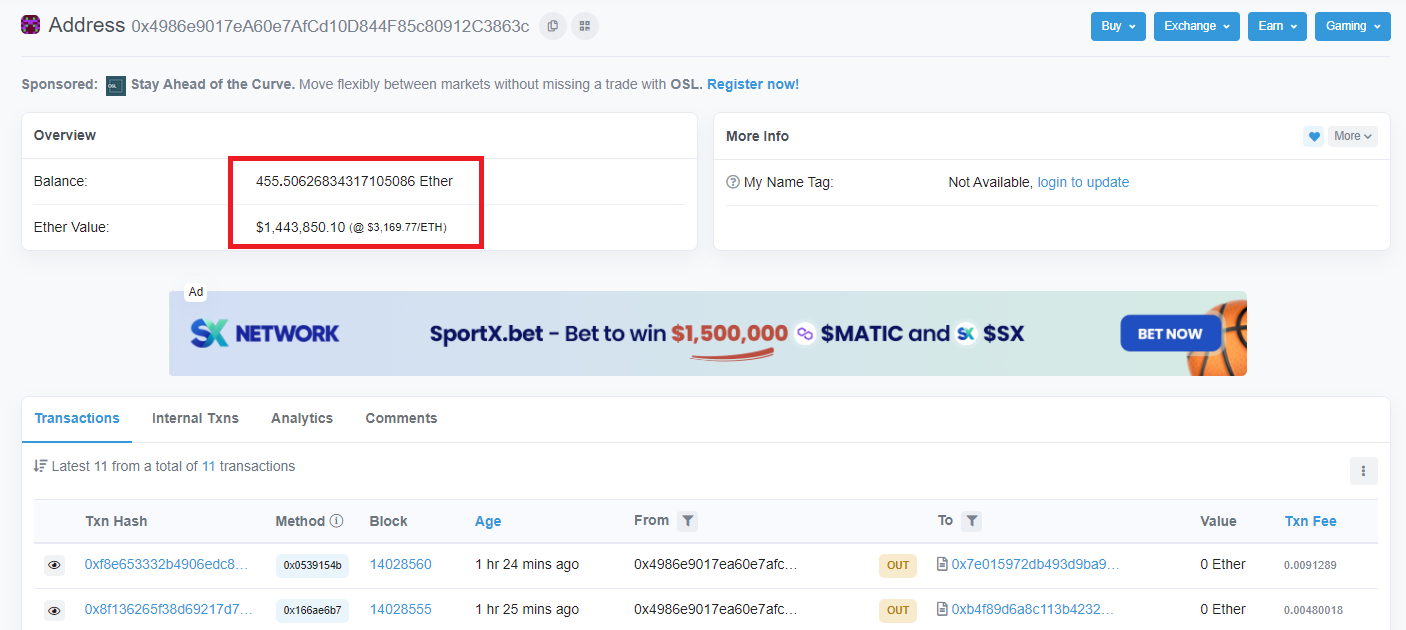Image resolution: width=1406 pixels, height=630 pixels.
Task: Click OUT badge in block 14028555 row
Action: pos(898,610)
